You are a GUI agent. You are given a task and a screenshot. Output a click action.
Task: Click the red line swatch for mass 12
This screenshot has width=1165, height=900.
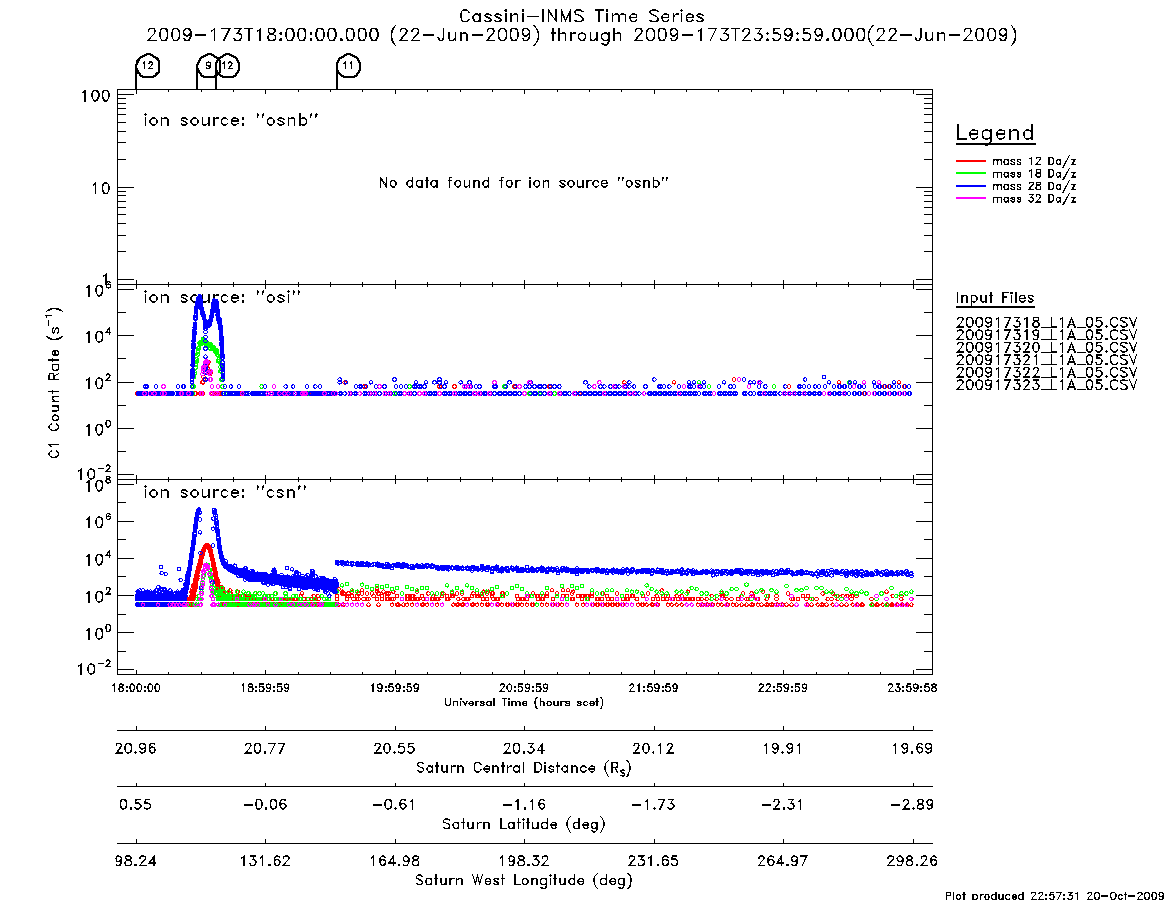[x=970, y=161]
